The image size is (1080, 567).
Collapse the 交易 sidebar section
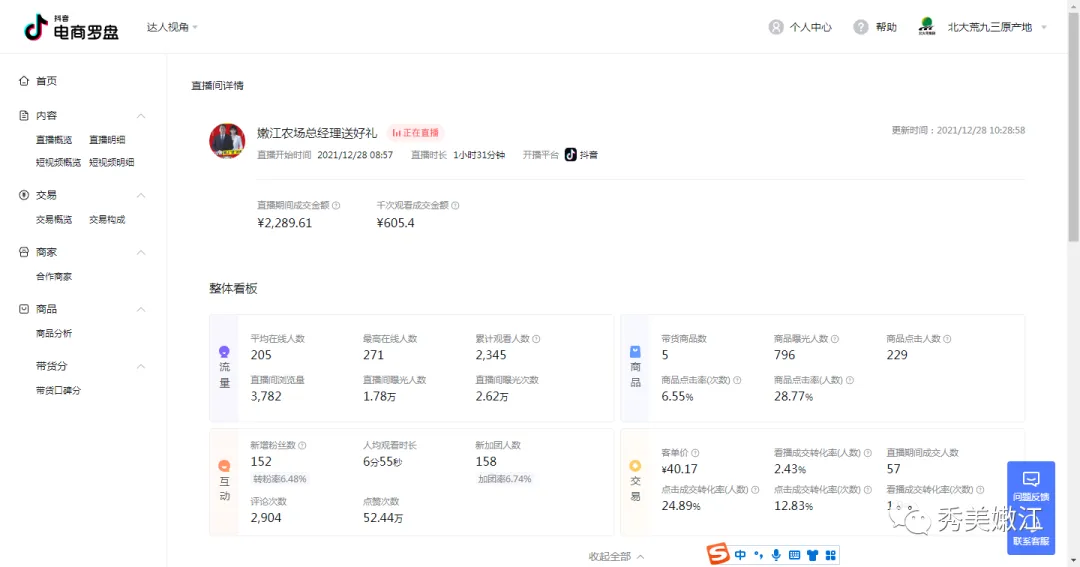coord(141,196)
